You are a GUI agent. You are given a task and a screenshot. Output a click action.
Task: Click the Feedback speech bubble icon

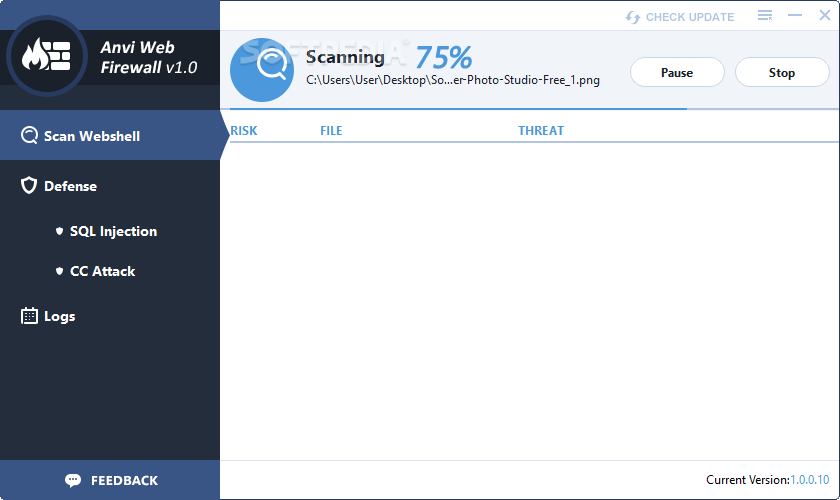pyautogui.click(x=73, y=480)
